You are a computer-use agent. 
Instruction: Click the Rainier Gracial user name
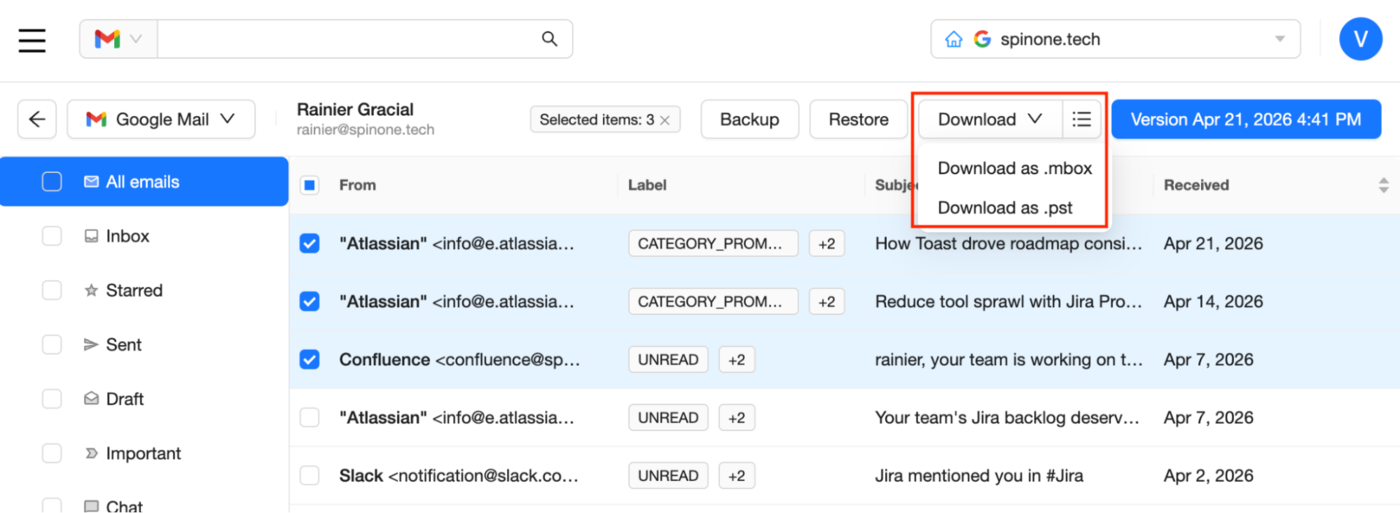coord(355,109)
